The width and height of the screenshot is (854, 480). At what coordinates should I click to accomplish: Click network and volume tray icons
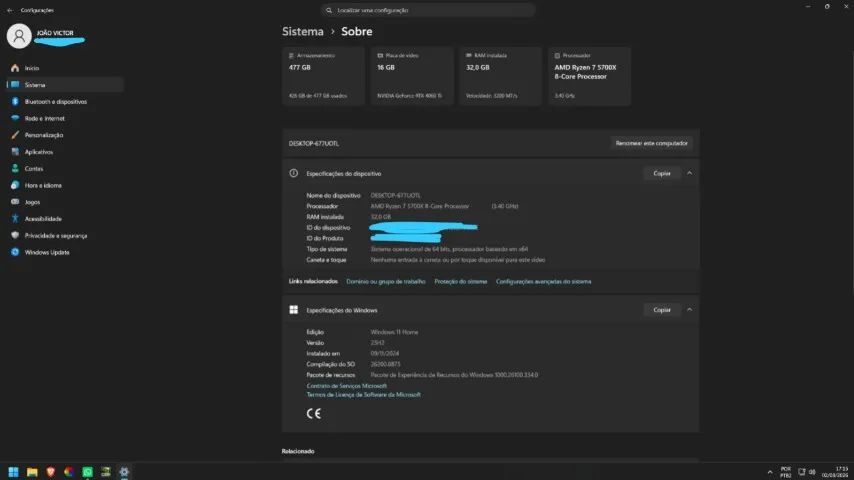tap(807, 472)
